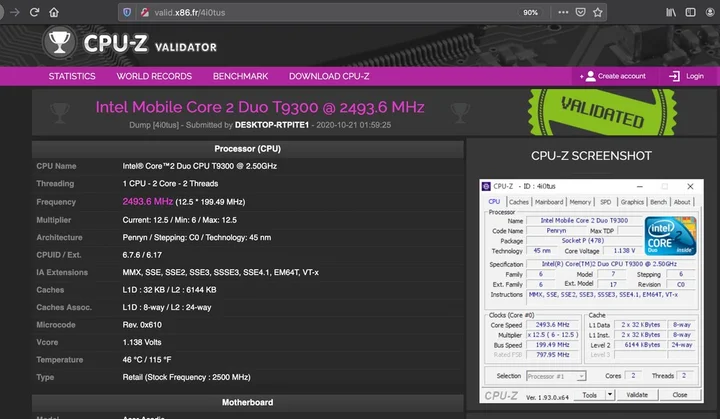Save page to Pocket icon
Screen dimensions: 720x419
pos(580,12)
